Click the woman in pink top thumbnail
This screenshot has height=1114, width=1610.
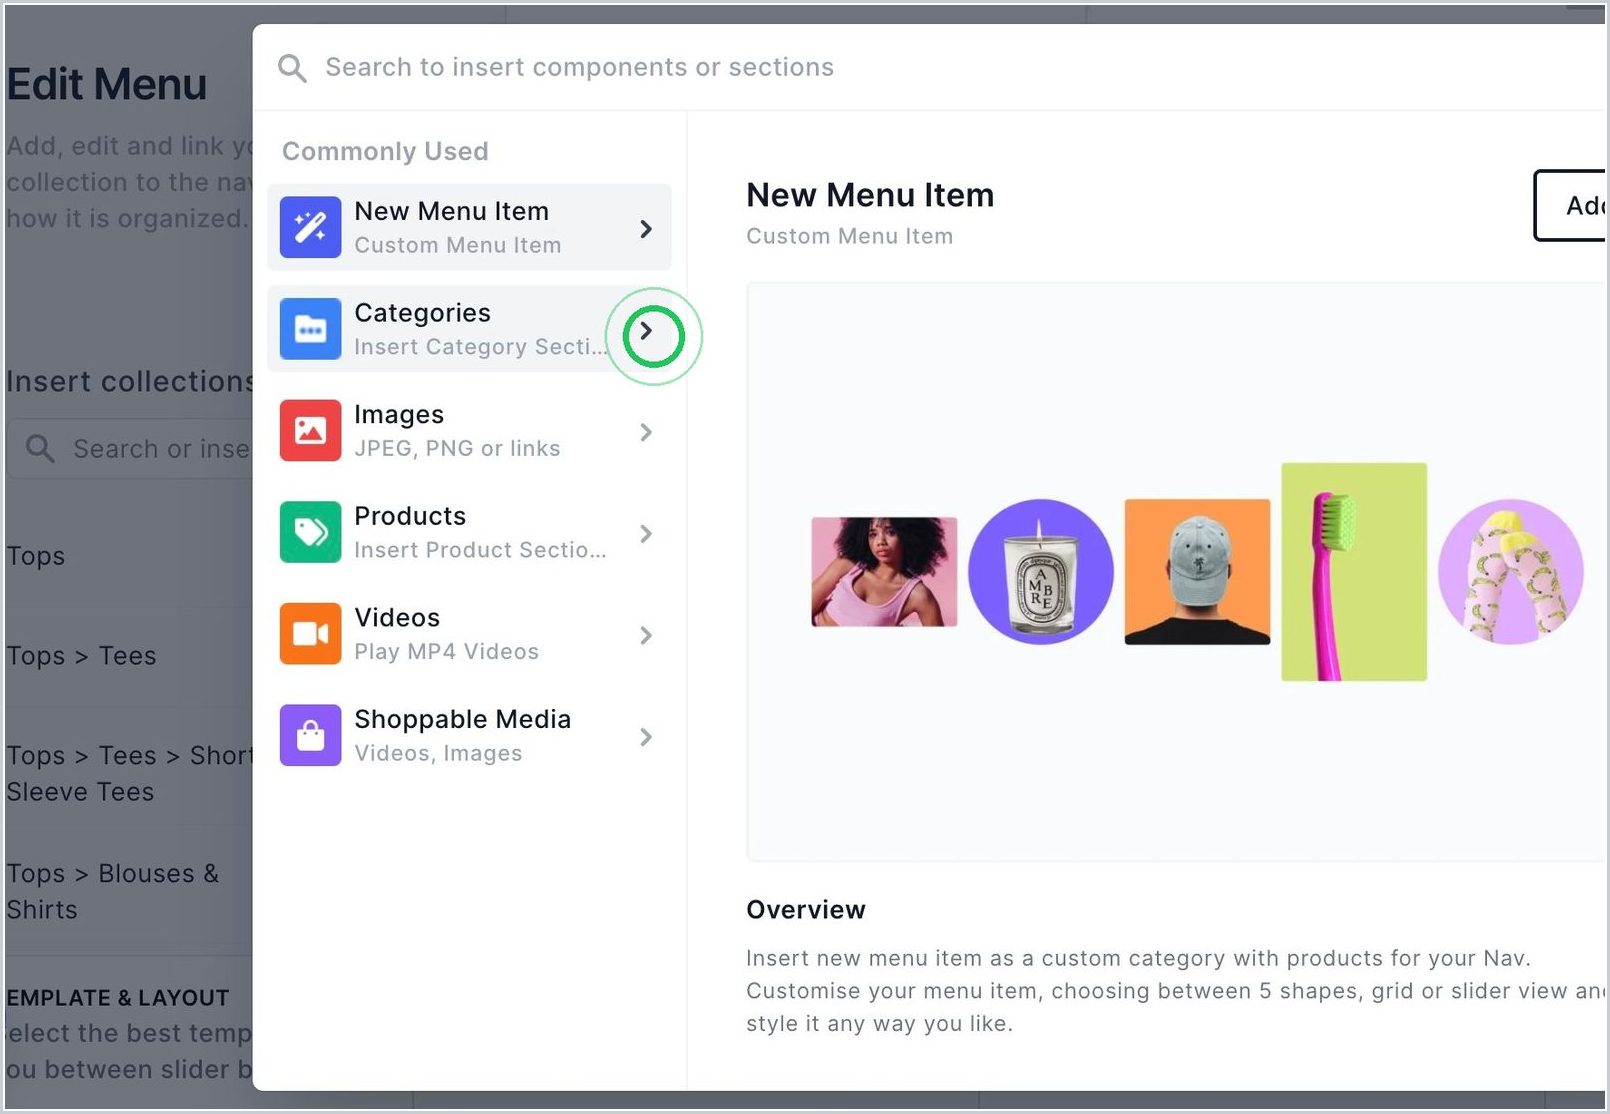884,572
